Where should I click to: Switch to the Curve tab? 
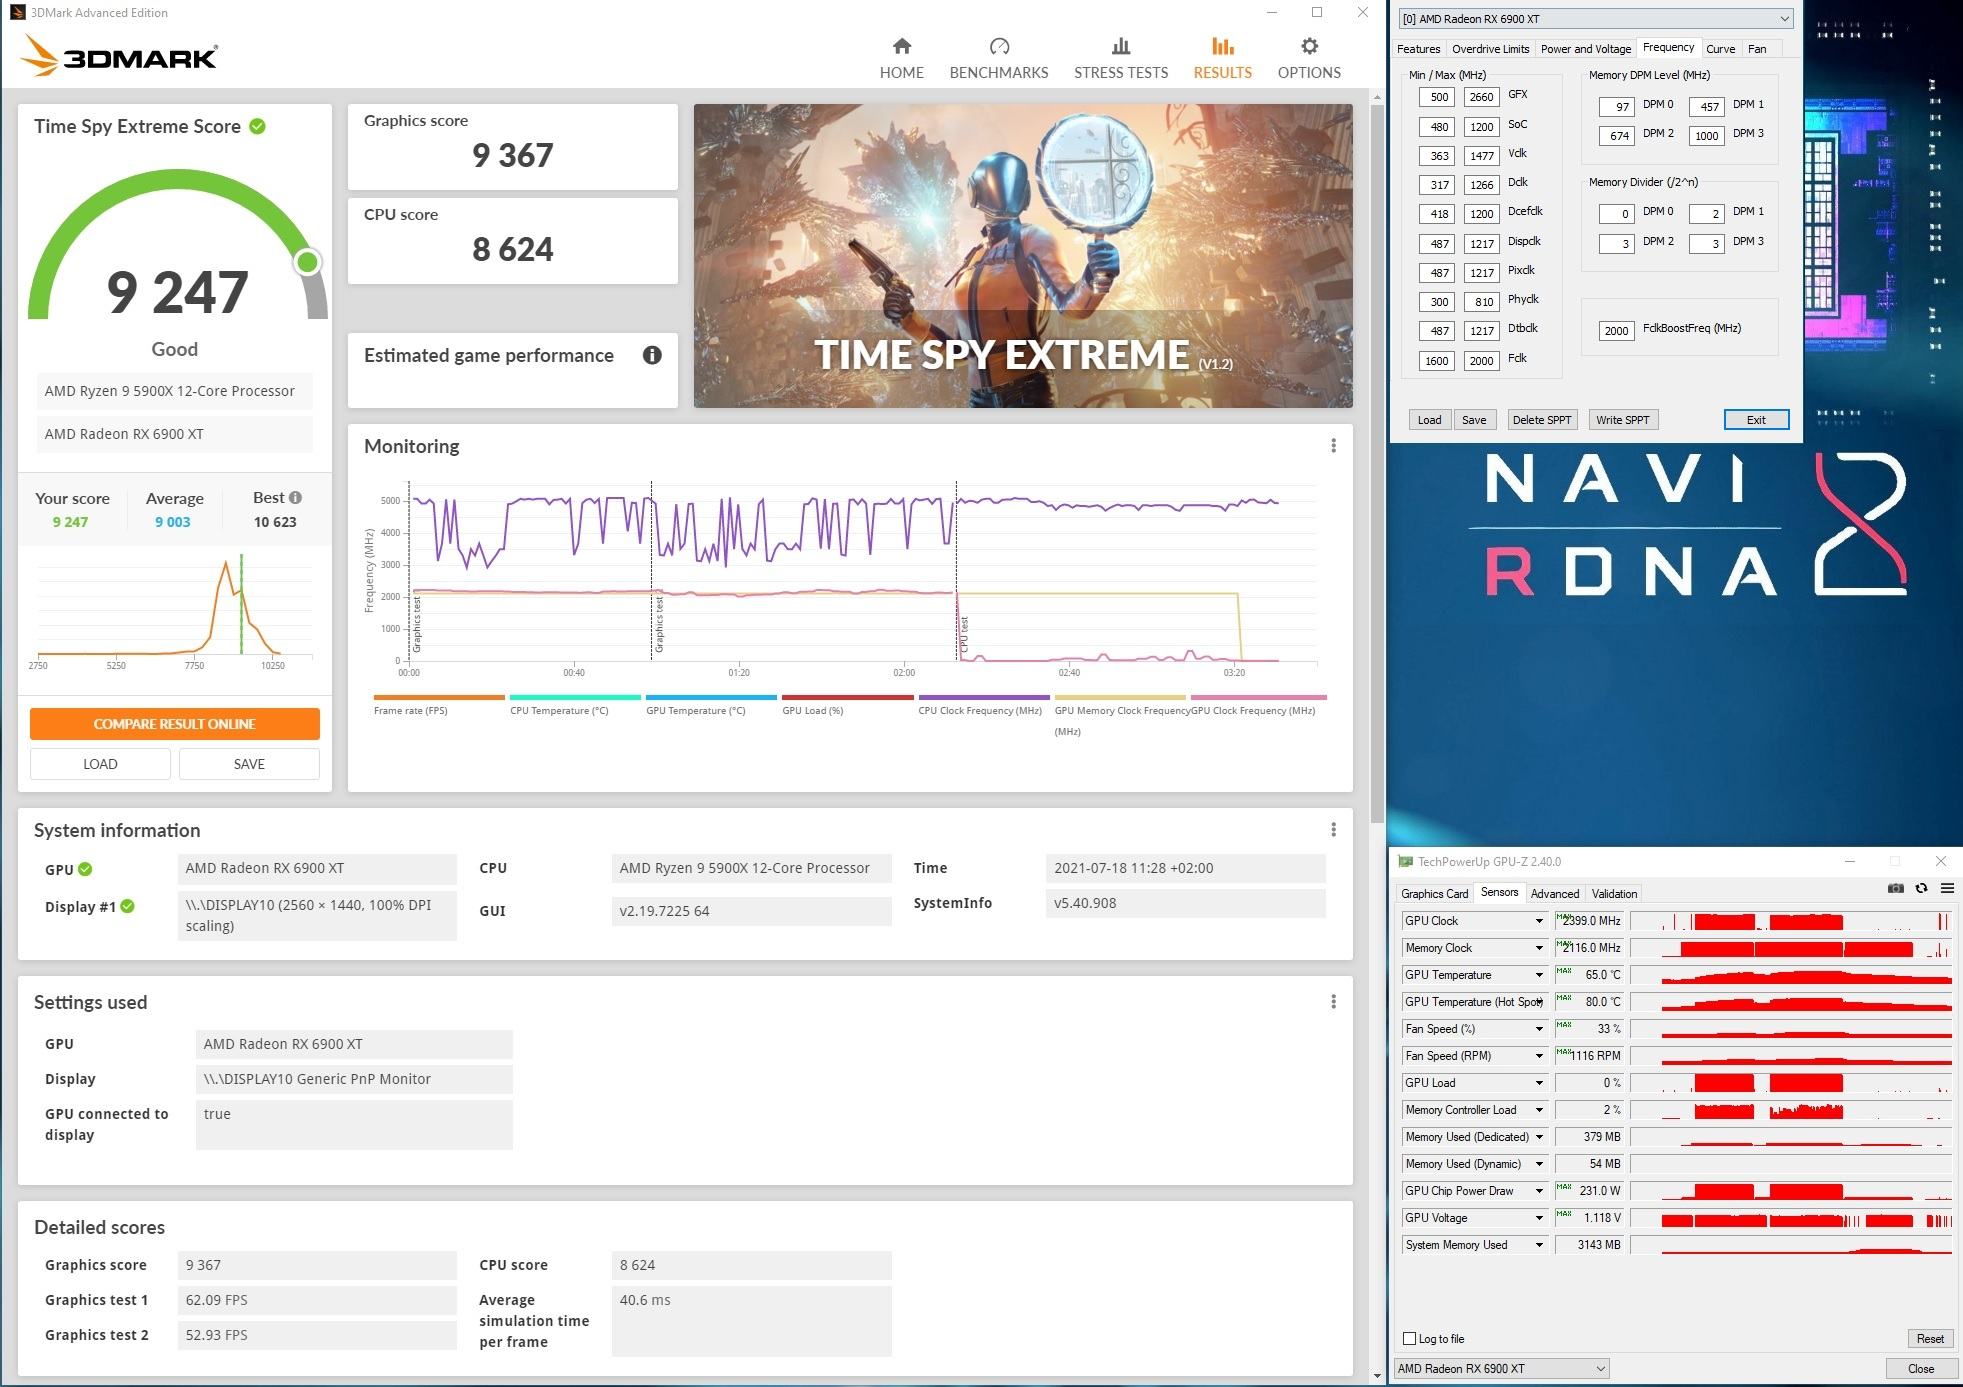point(1720,49)
